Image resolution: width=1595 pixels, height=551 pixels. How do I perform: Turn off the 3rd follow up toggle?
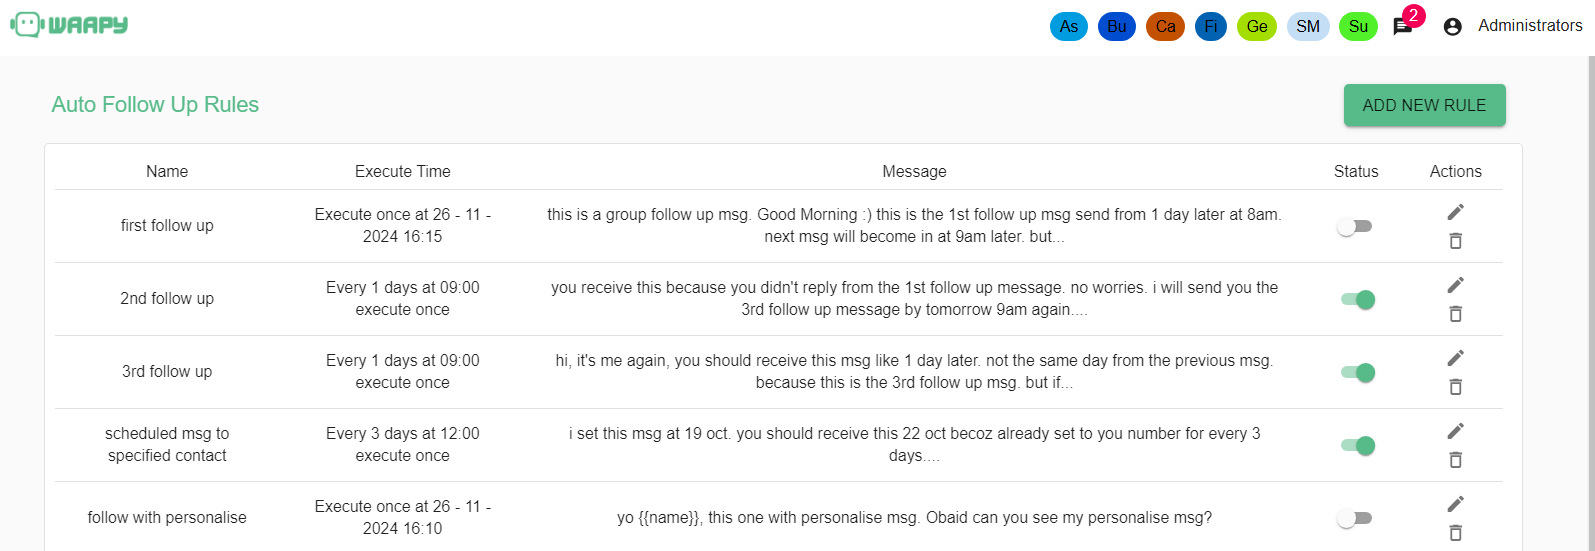point(1358,373)
